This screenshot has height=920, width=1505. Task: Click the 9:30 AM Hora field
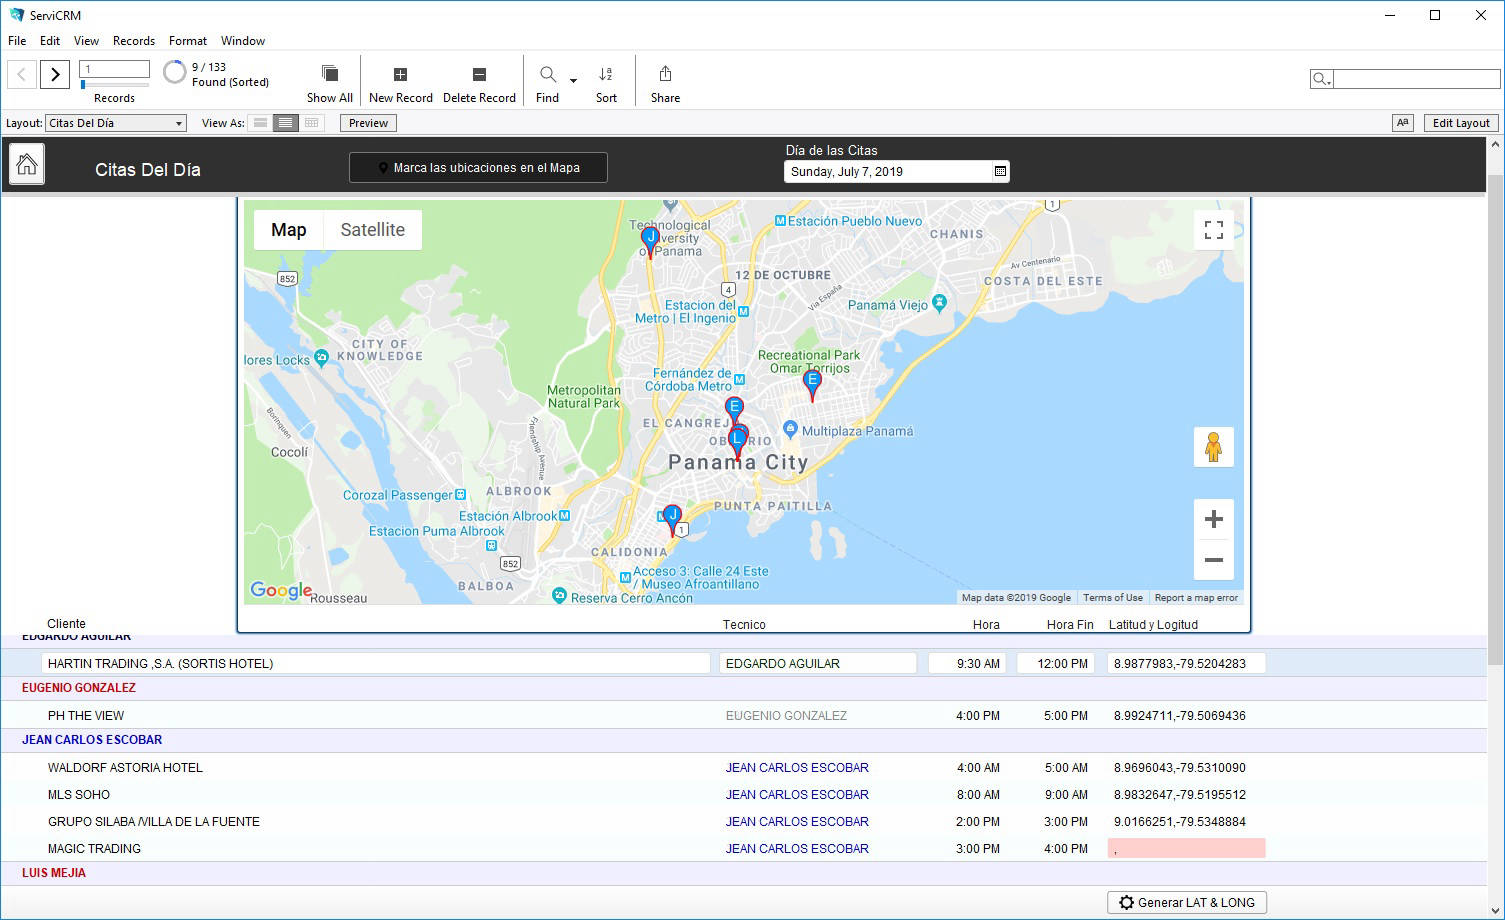click(968, 663)
